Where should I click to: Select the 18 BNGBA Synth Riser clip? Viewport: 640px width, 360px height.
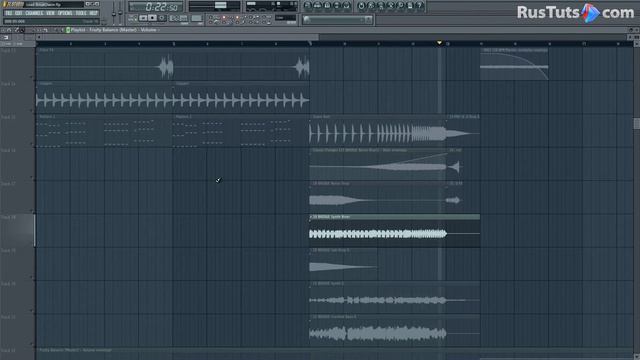pyautogui.click(x=394, y=231)
